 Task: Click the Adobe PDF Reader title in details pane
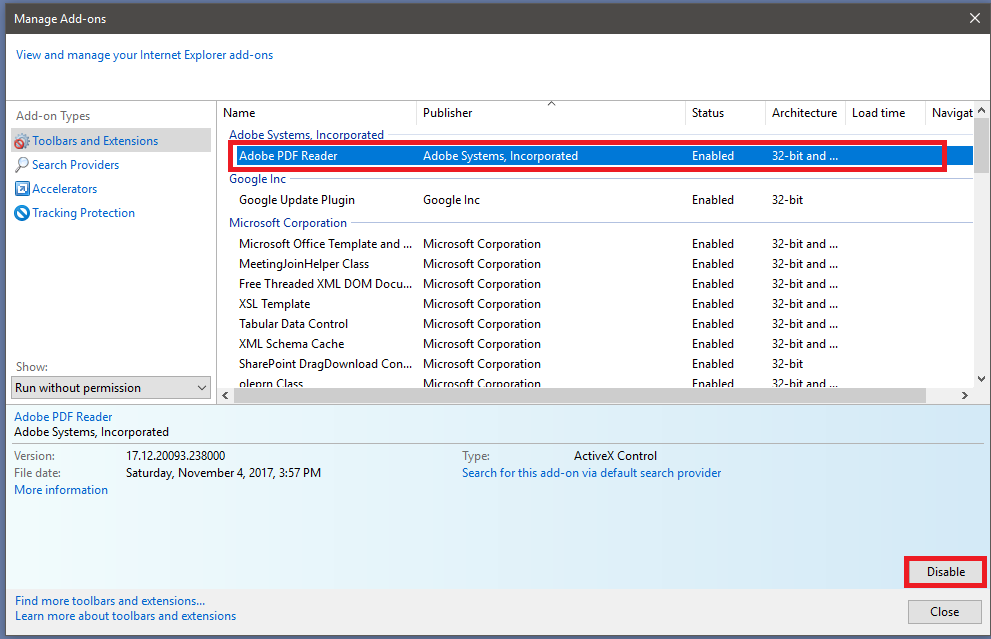click(63, 417)
